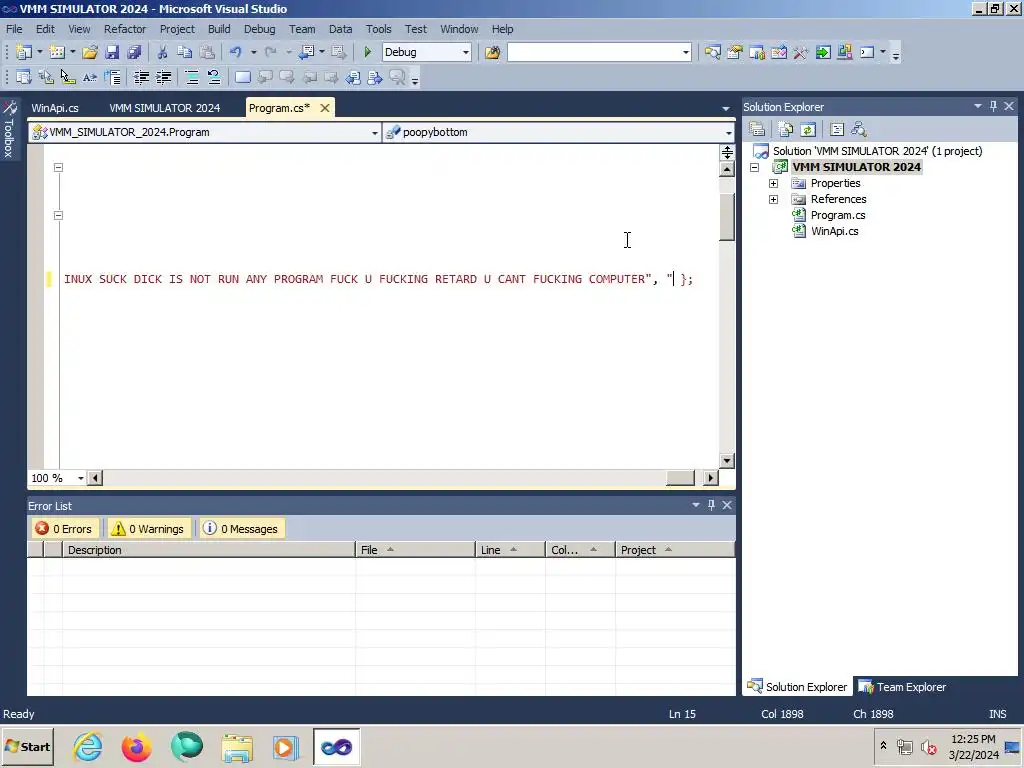The width and height of the screenshot is (1024, 768).
Task: Click the editor's horizontal scrollbar thumb
Action: [680, 478]
